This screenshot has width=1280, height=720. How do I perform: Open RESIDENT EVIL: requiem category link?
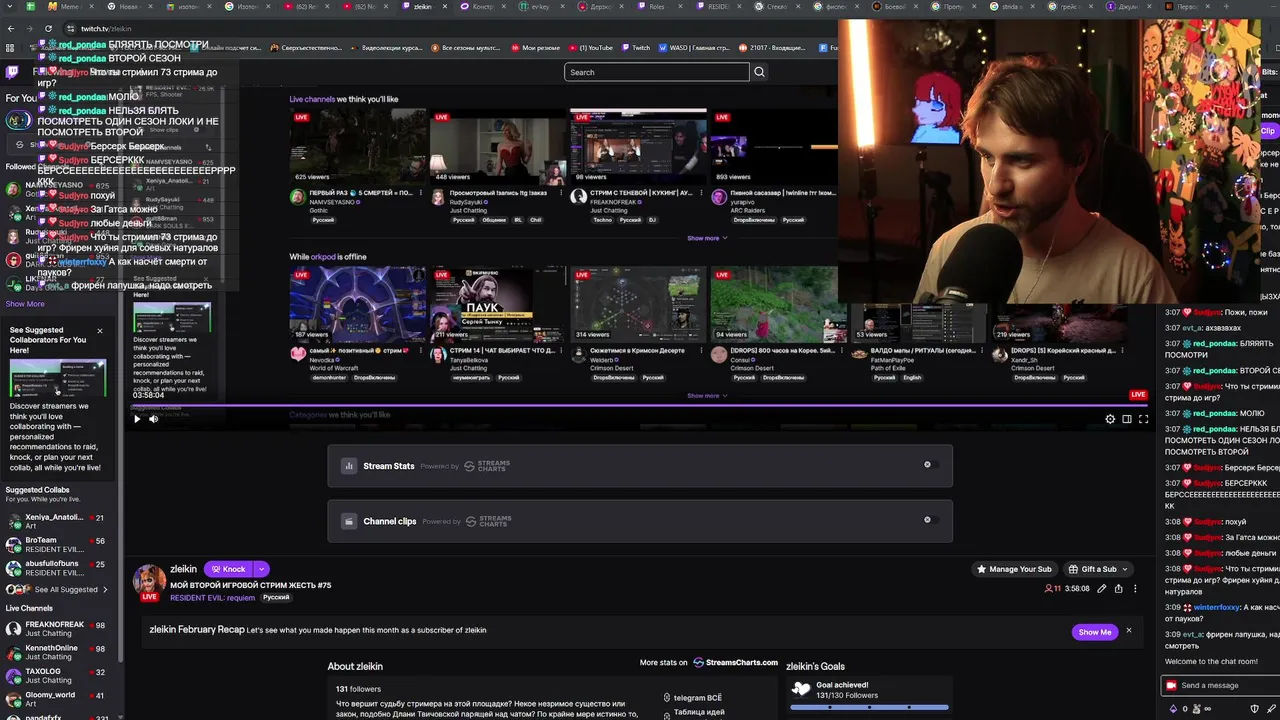[212, 598]
